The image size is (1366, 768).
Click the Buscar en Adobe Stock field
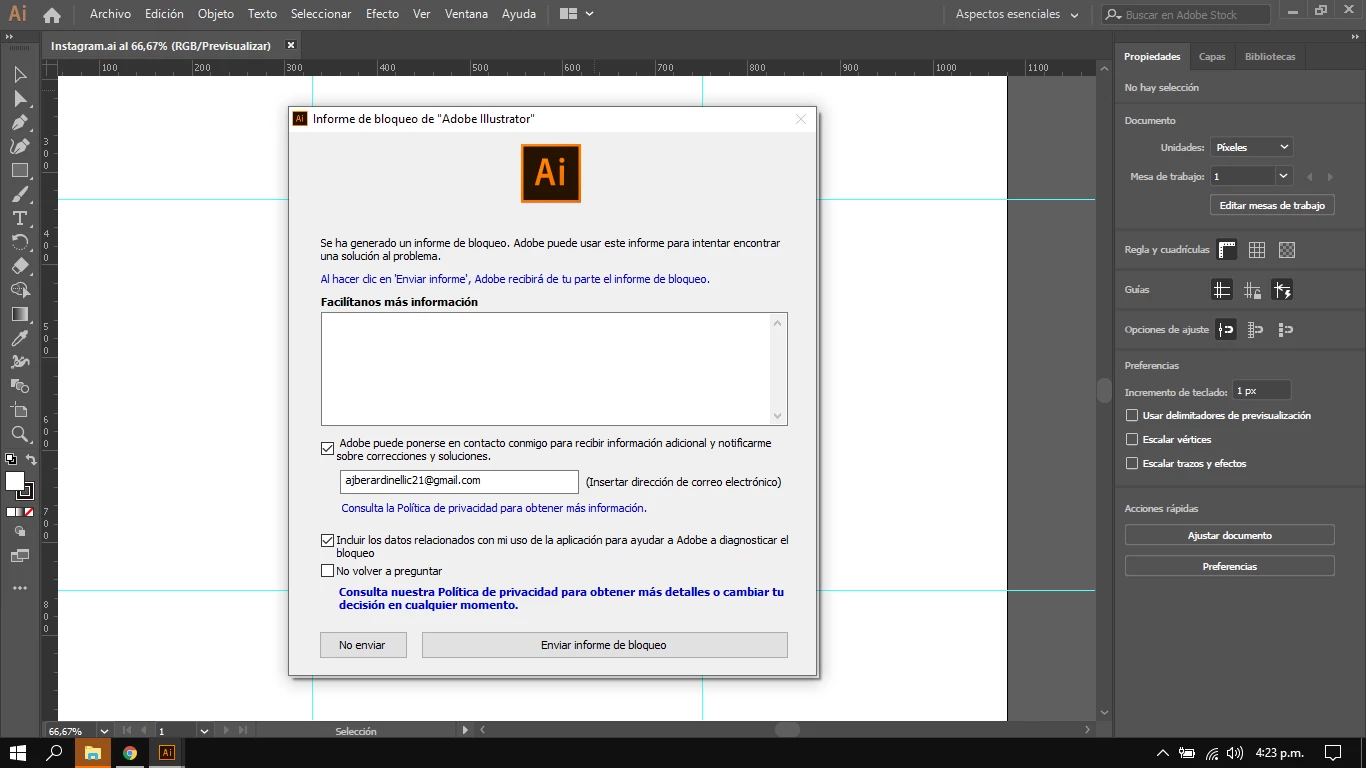[1186, 15]
